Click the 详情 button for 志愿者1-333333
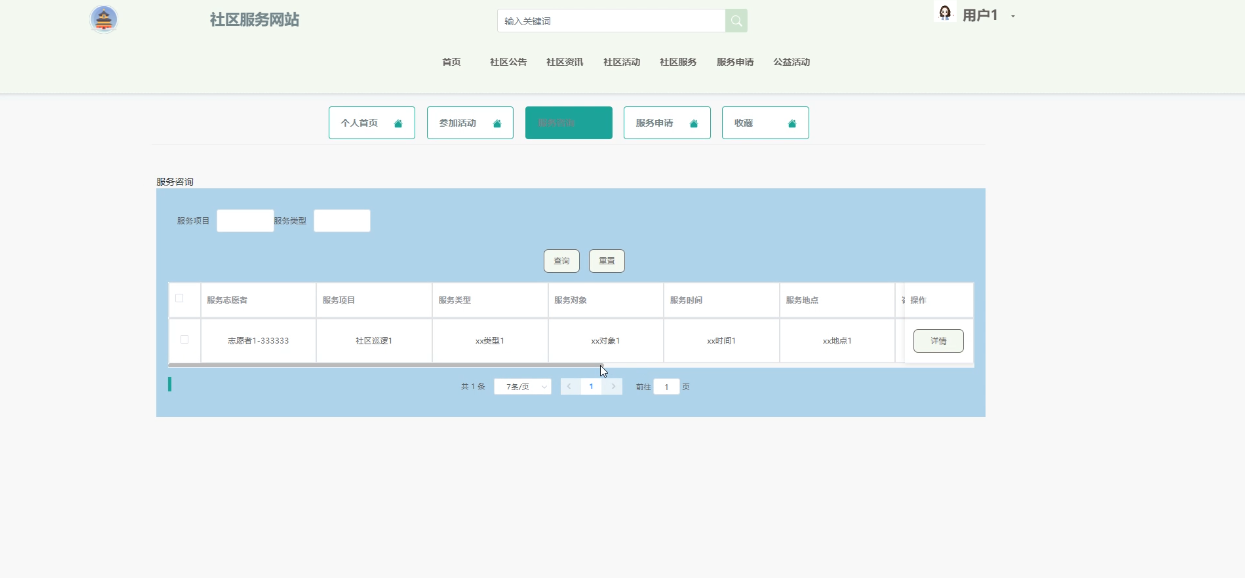The width and height of the screenshot is (1245, 578). click(938, 341)
